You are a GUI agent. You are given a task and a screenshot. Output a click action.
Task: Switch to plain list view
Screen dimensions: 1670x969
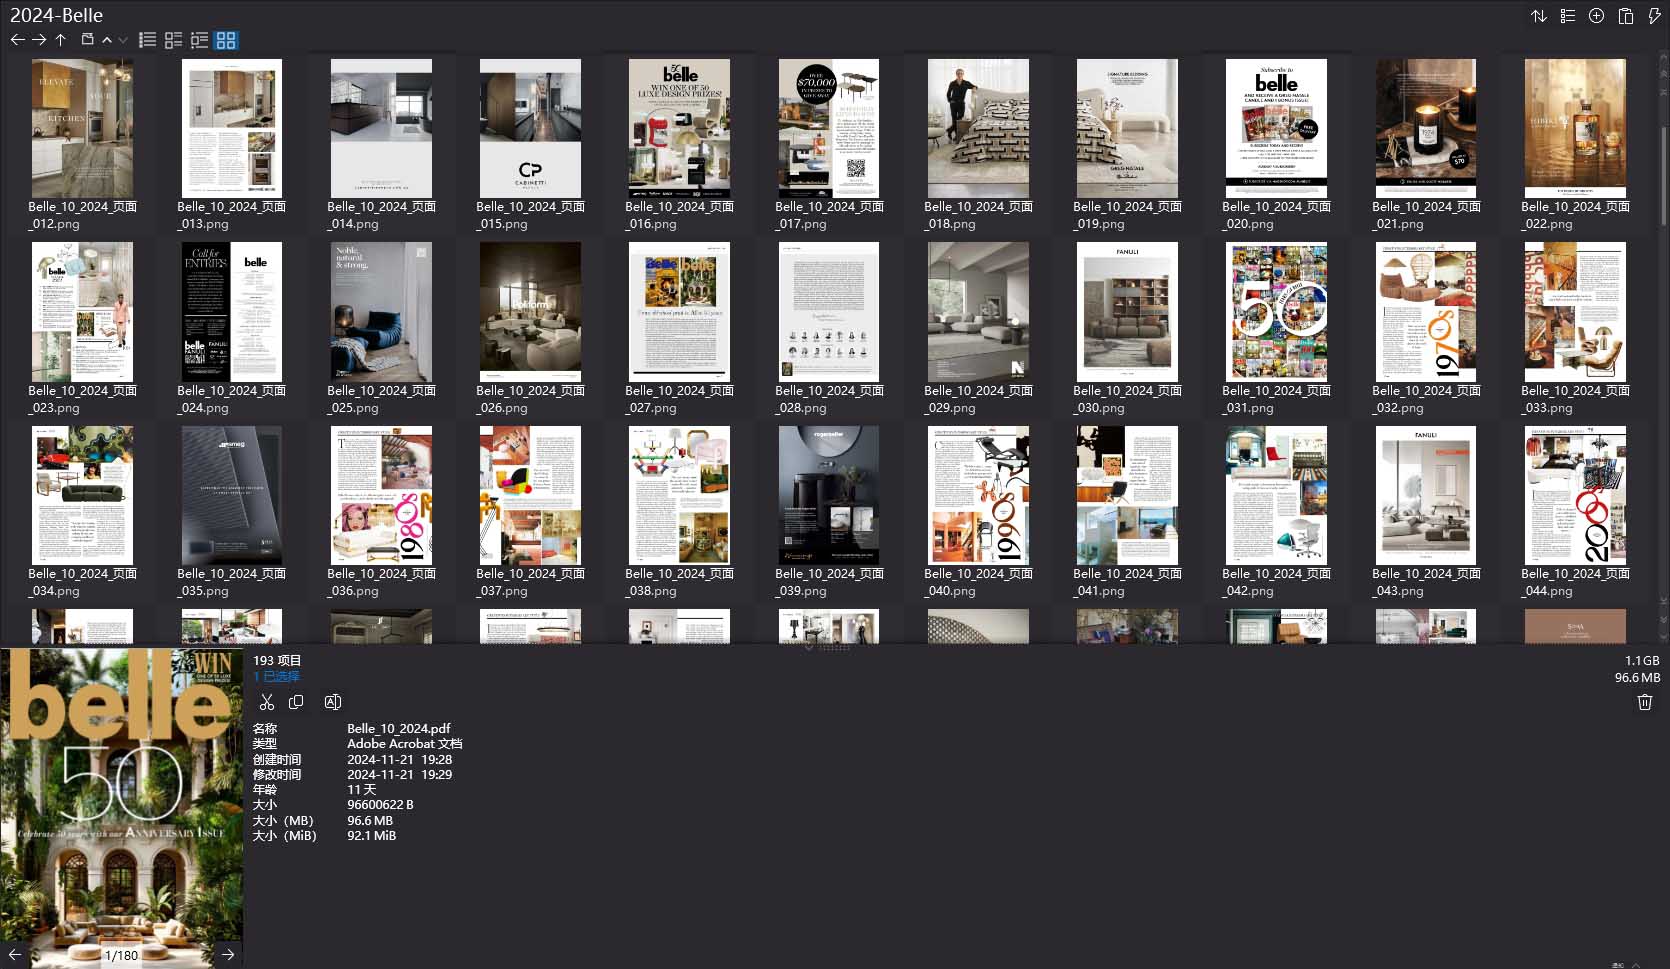pos(147,40)
